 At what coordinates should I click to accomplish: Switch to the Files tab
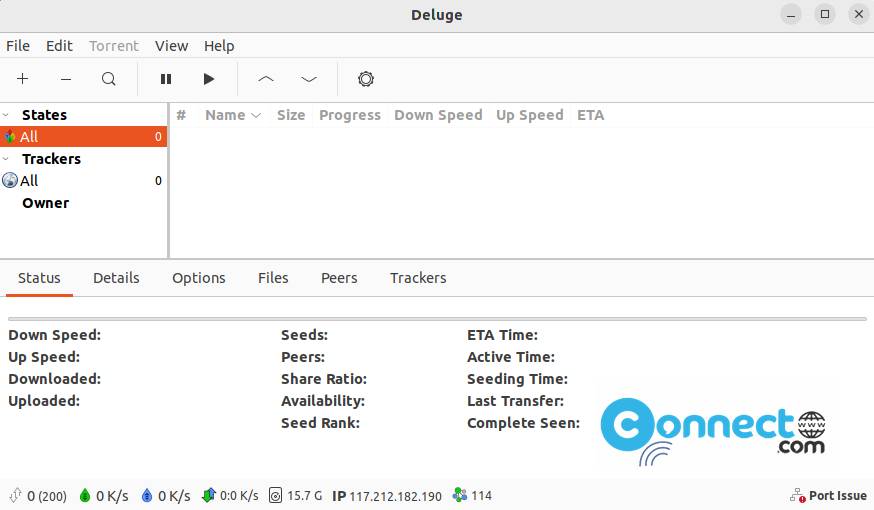coord(273,278)
